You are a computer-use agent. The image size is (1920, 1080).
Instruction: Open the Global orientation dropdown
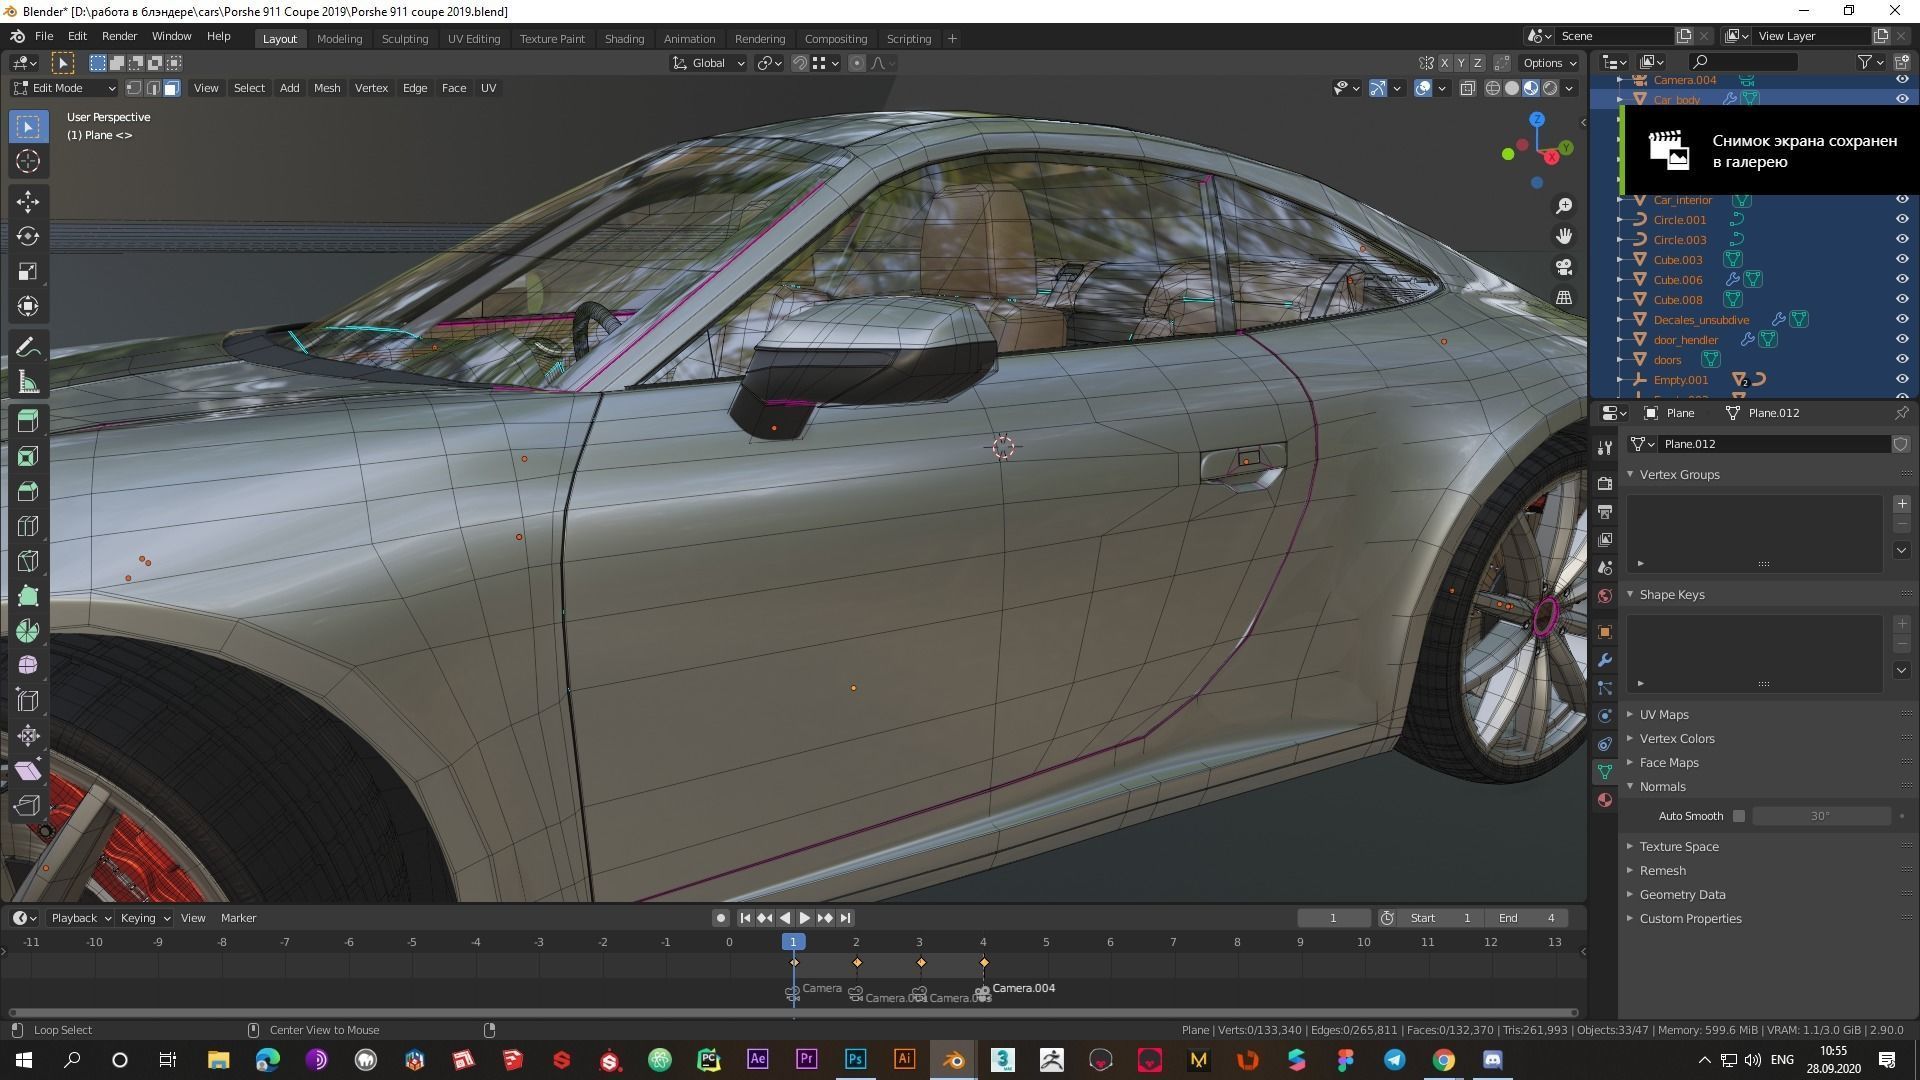click(708, 63)
